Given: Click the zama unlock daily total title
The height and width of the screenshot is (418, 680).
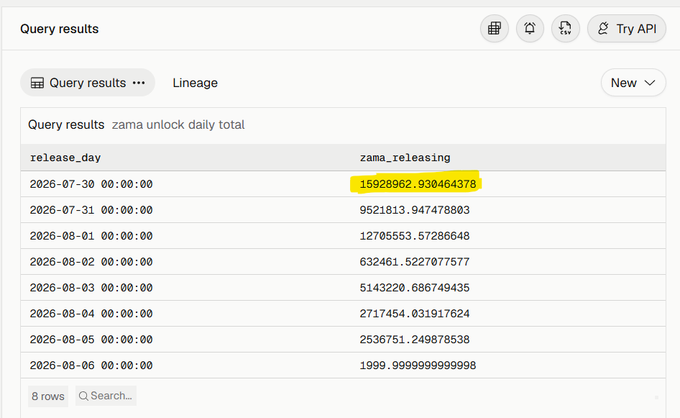Looking at the screenshot, I should point(178,125).
